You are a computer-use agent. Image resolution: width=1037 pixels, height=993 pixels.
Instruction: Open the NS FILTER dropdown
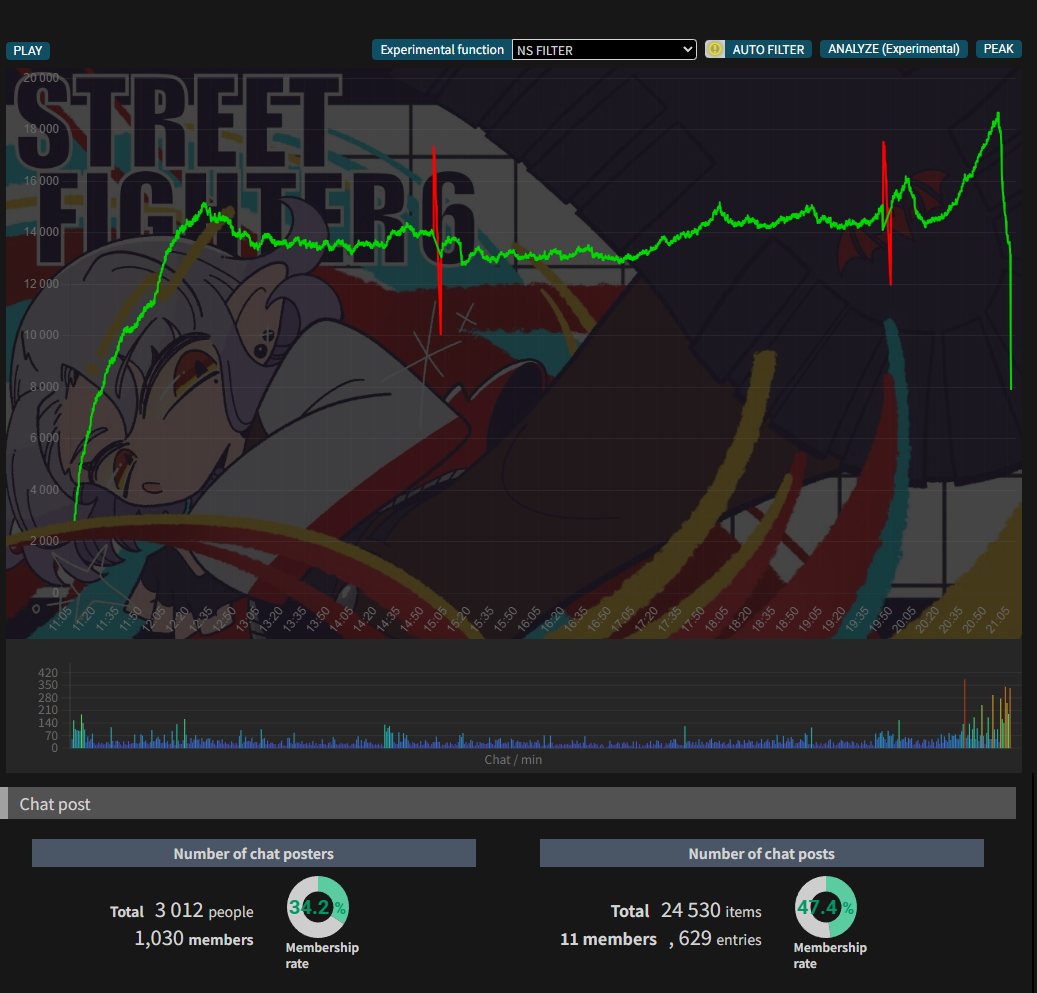(x=604, y=50)
